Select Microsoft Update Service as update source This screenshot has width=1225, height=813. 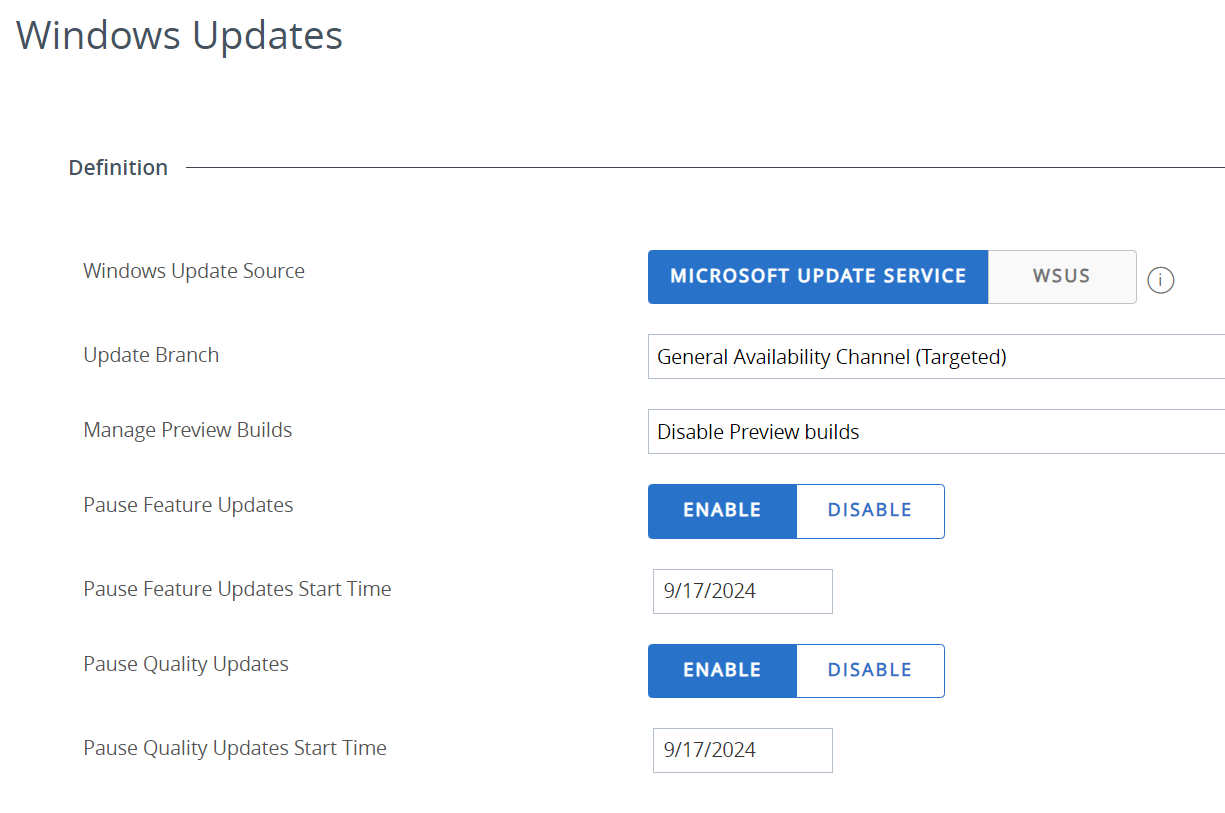[x=818, y=277]
